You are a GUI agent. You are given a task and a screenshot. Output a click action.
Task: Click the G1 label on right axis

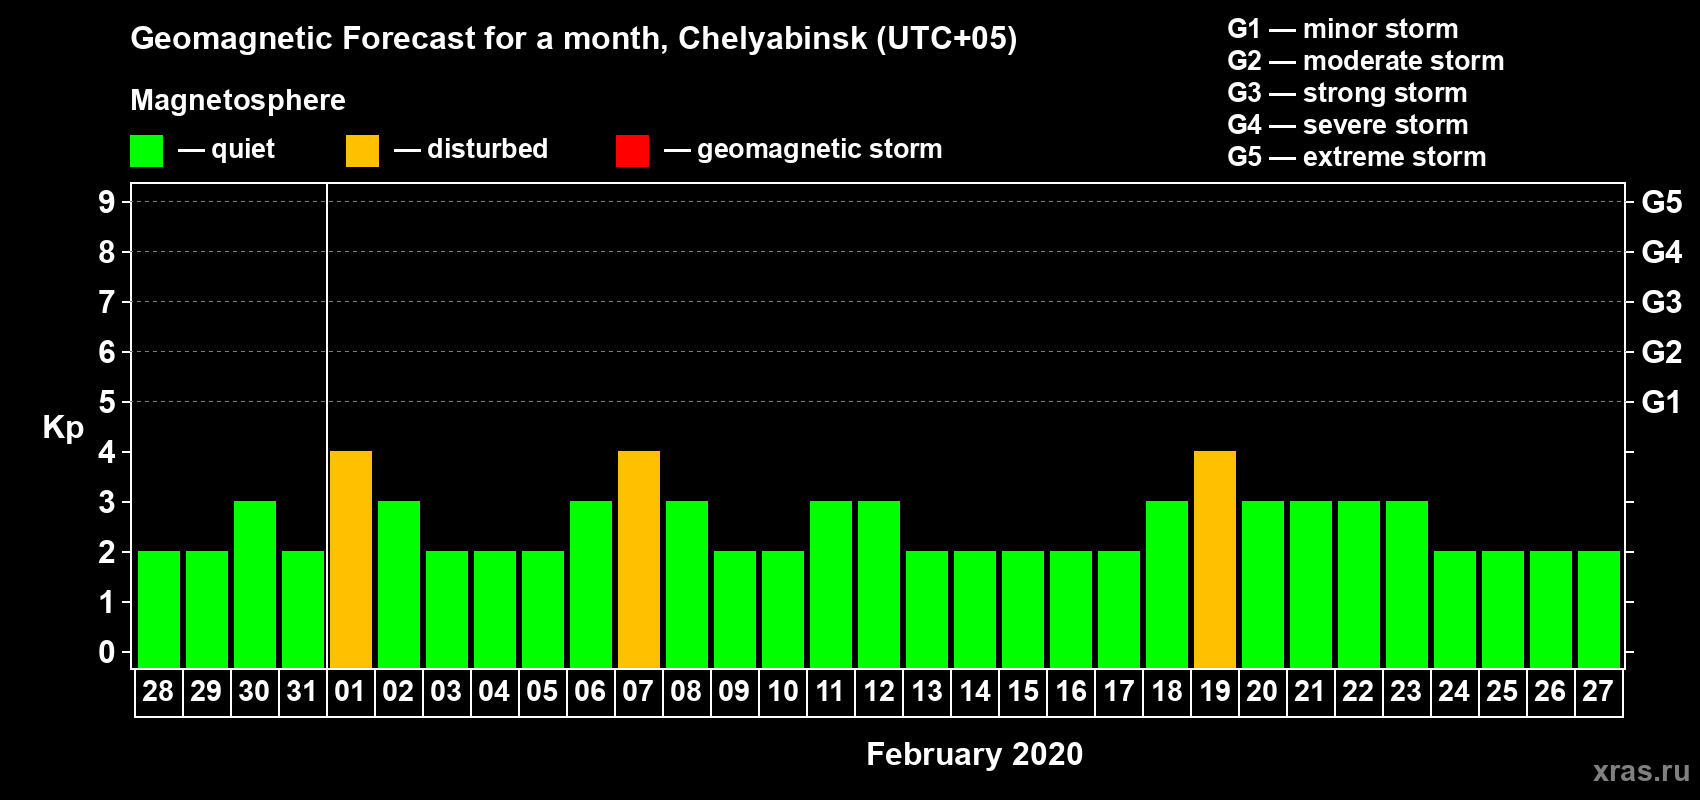[x=1662, y=402]
